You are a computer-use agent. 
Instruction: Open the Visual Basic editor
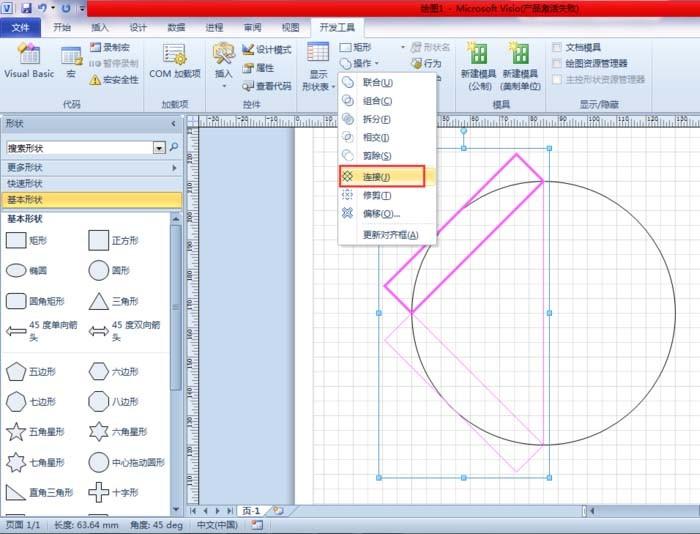click(29, 61)
